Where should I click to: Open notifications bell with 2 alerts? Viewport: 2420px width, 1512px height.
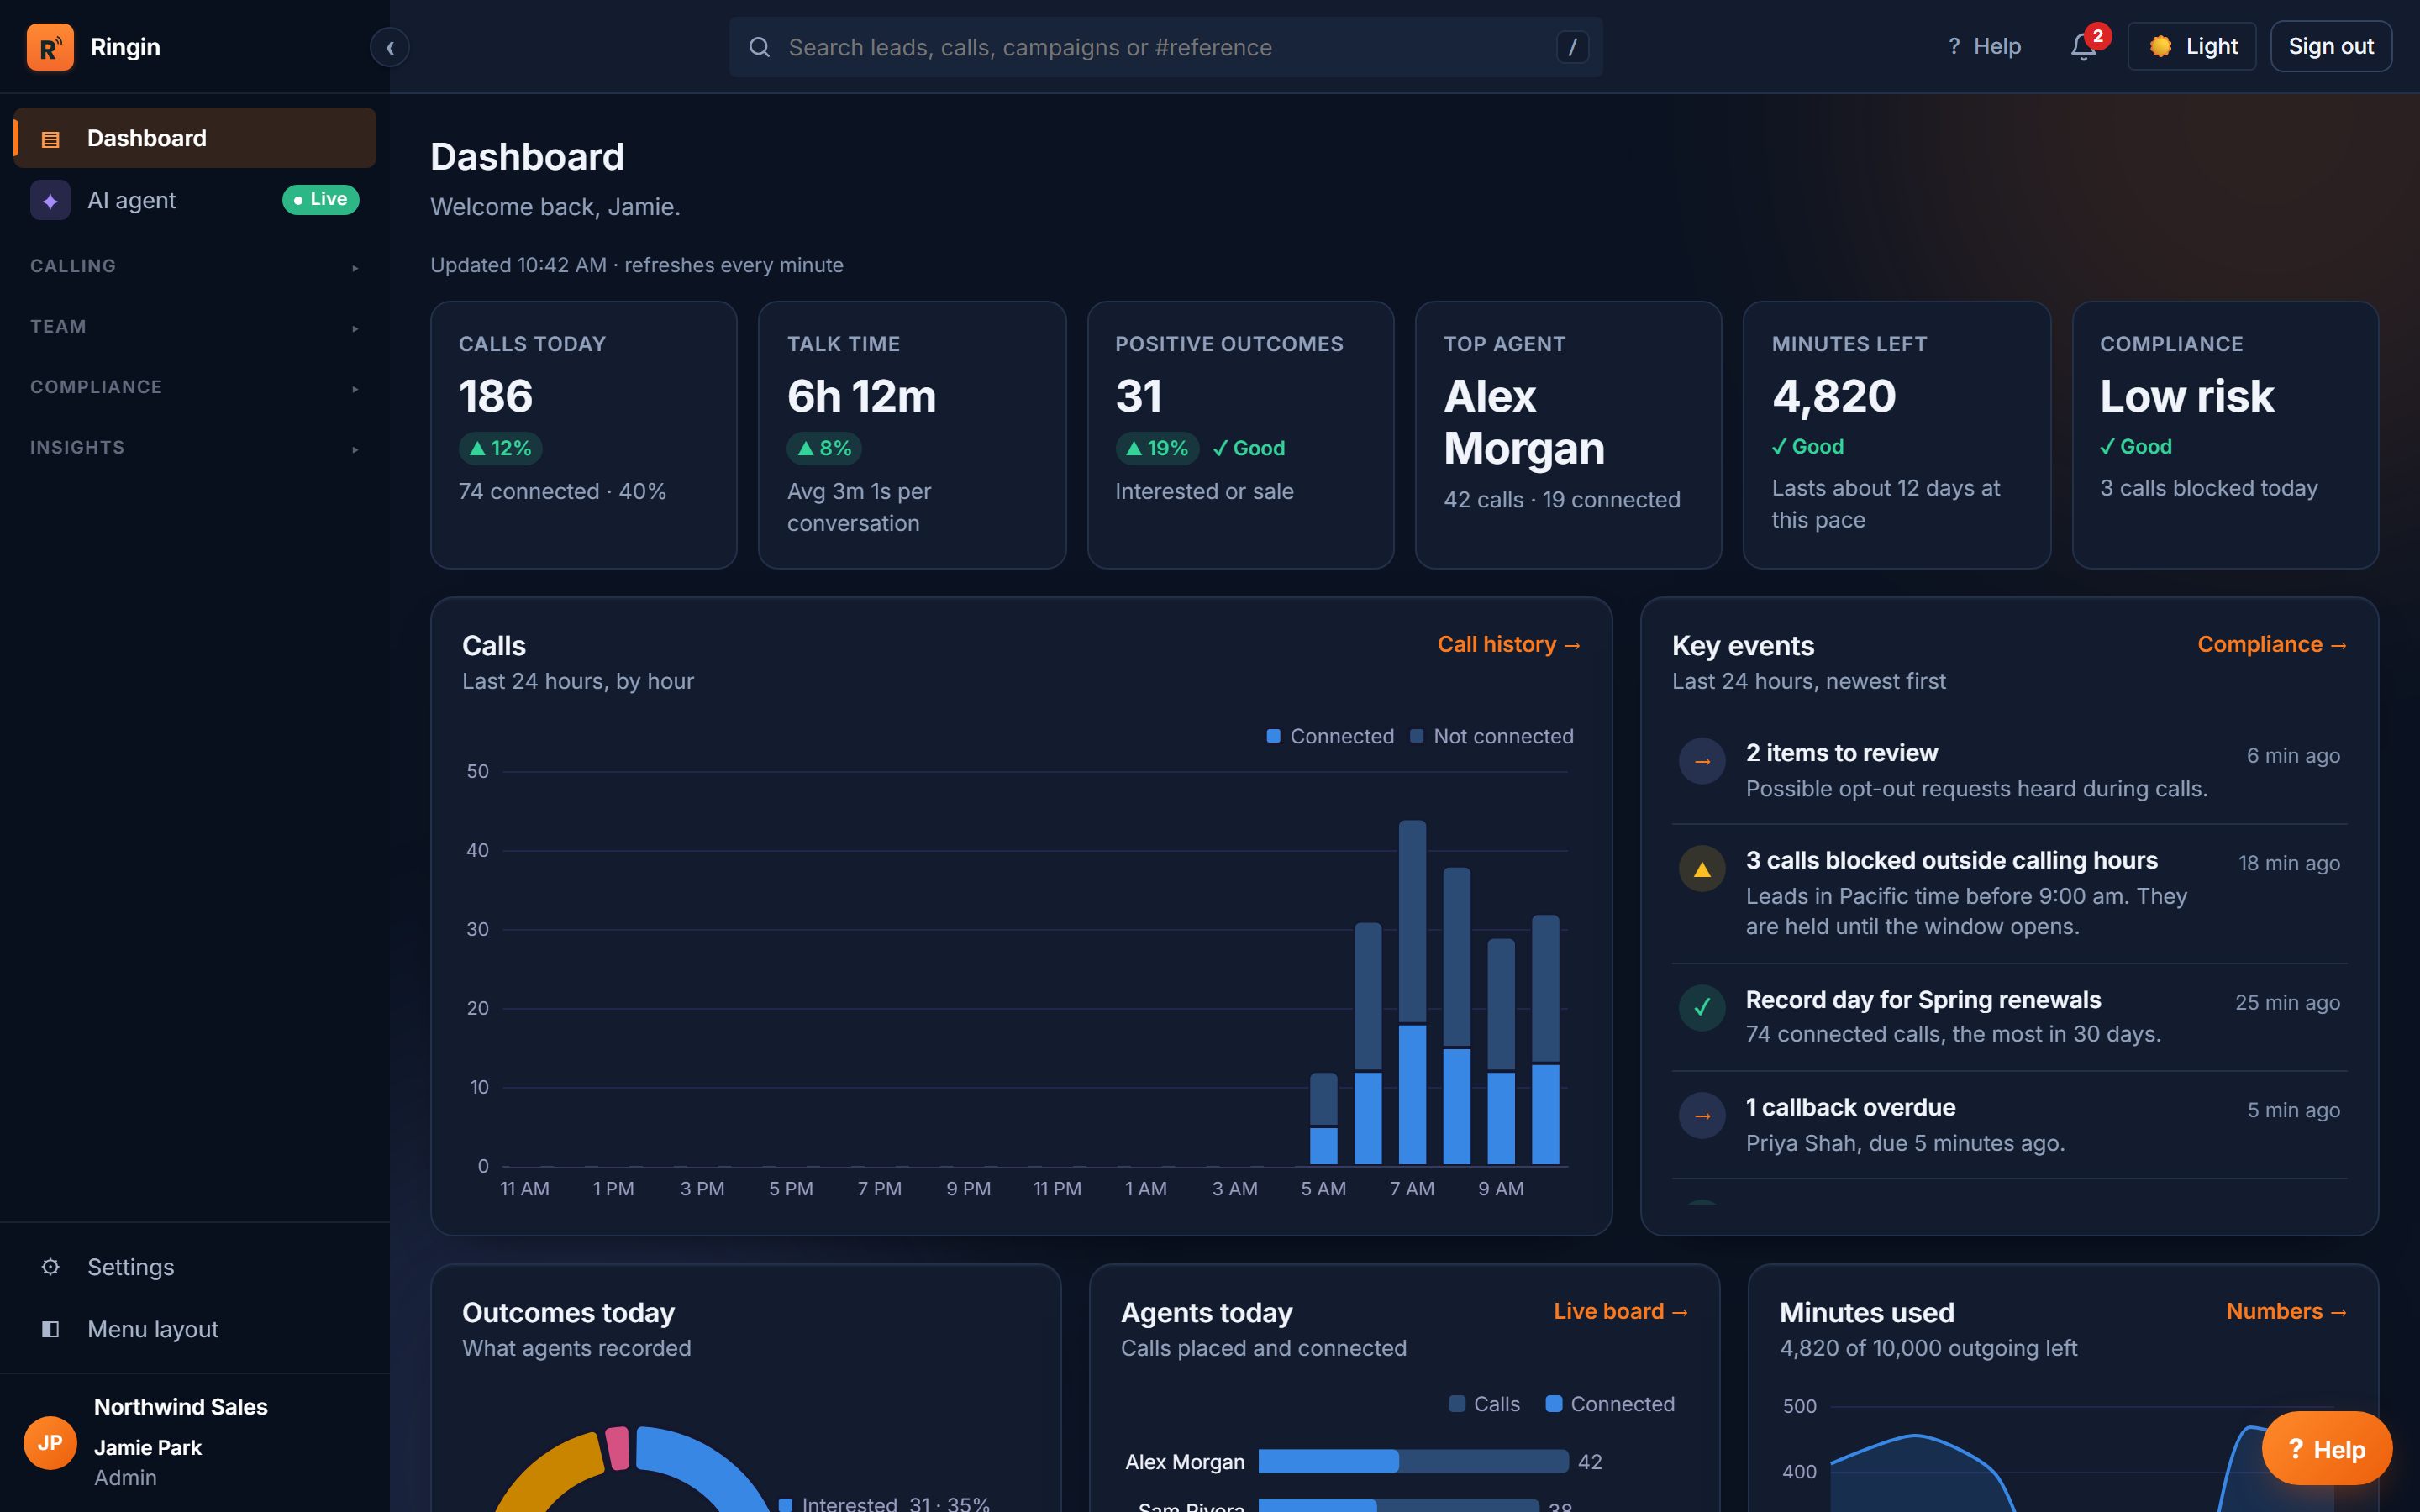coord(2084,47)
